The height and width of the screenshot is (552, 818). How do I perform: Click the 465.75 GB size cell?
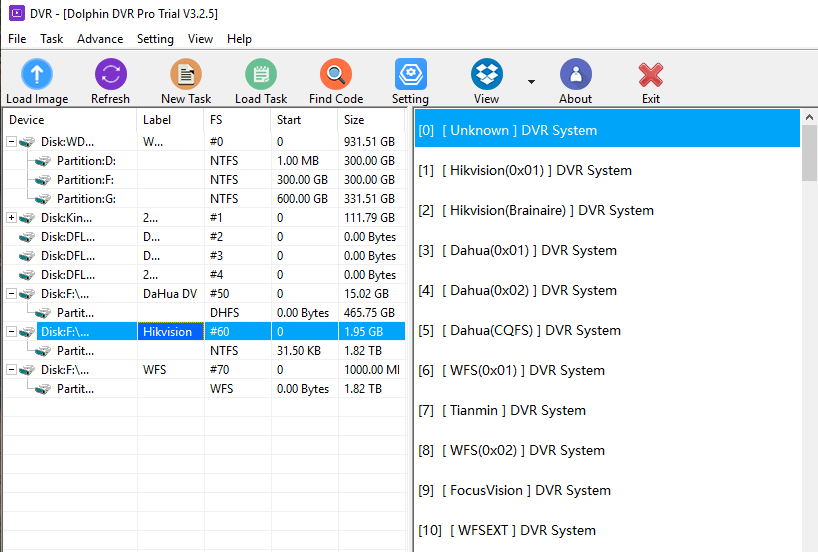click(x=369, y=313)
